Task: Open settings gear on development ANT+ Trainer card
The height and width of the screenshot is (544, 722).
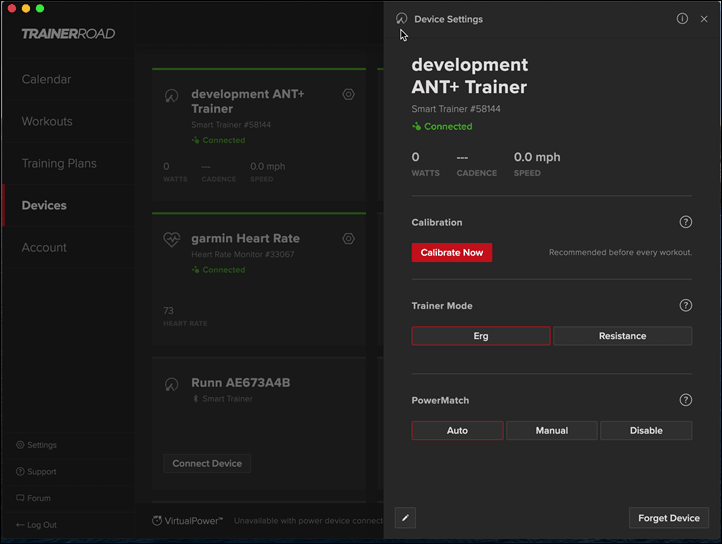Action: click(349, 94)
